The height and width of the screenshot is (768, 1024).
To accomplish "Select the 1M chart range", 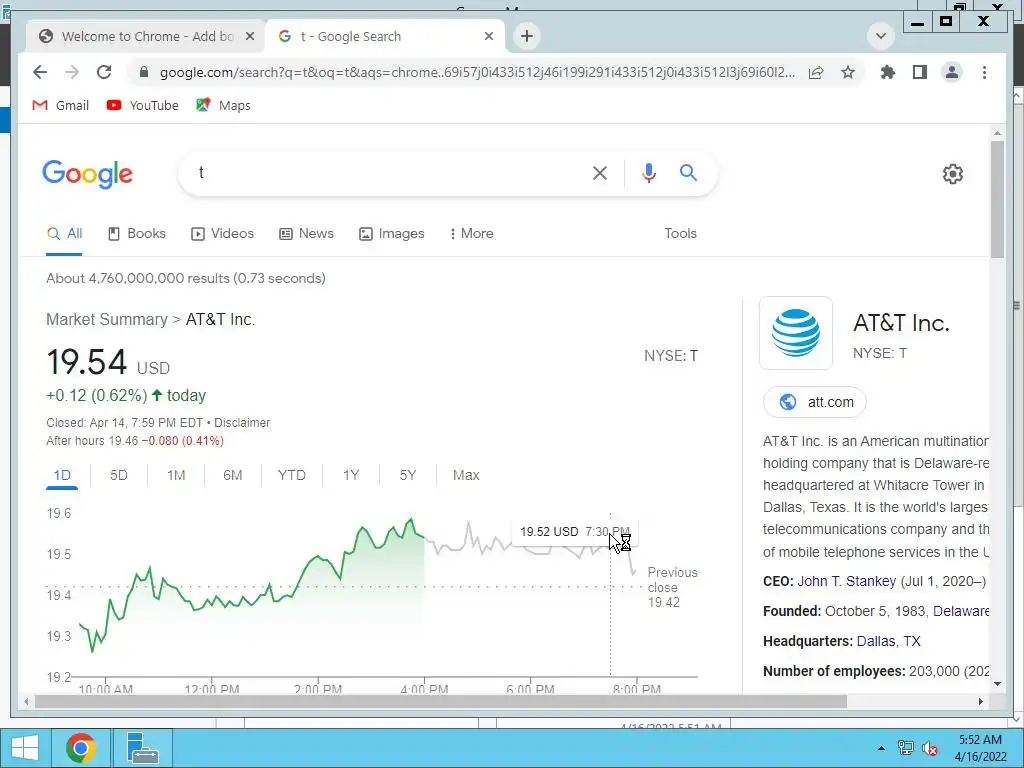I will [x=176, y=475].
